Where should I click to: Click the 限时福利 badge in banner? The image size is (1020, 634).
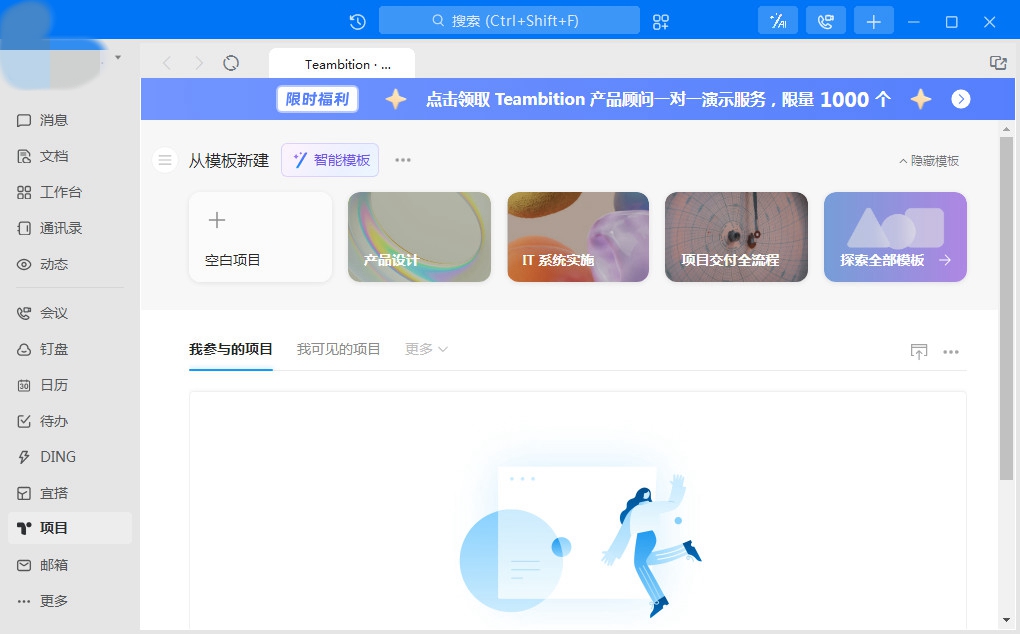click(x=317, y=99)
